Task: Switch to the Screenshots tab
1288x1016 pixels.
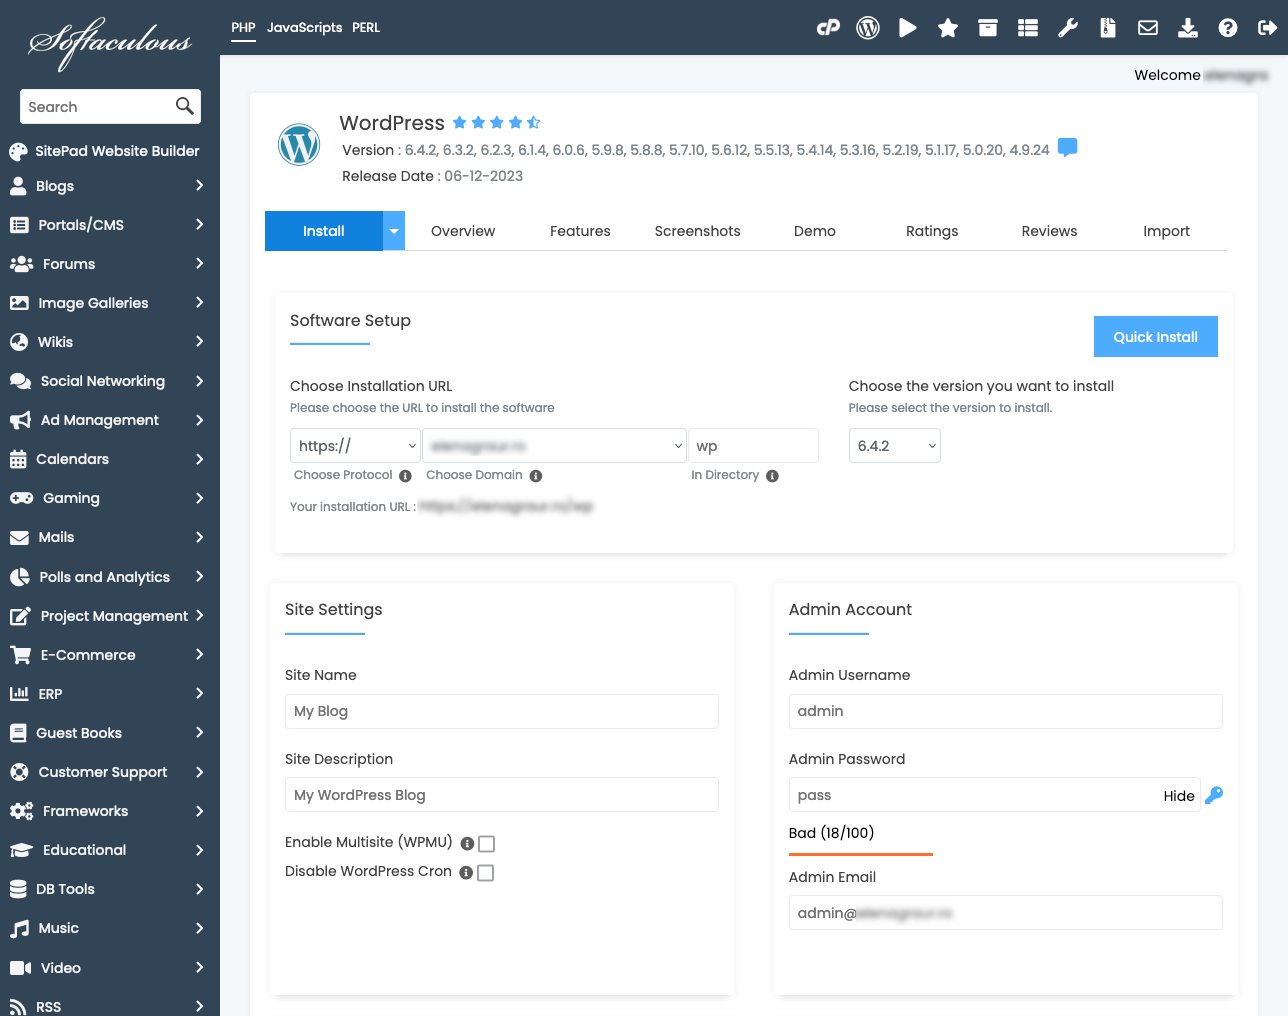Action: tap(697, 231)
